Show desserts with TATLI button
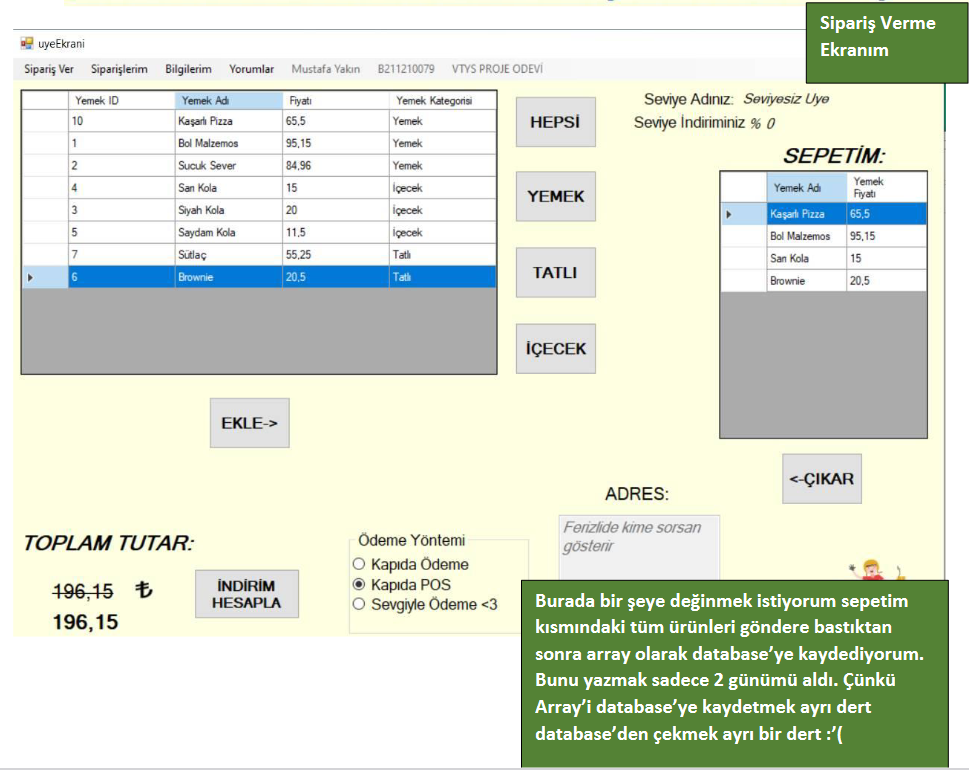This screenshot has height=770, width=969. tap(555, 273)
